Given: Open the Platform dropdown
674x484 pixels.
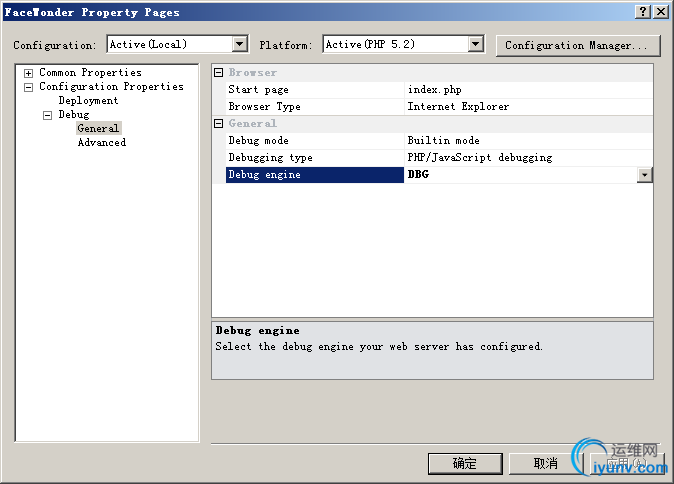Looking at the screenshot, I should pyautogui.click(x=475, y=44).
